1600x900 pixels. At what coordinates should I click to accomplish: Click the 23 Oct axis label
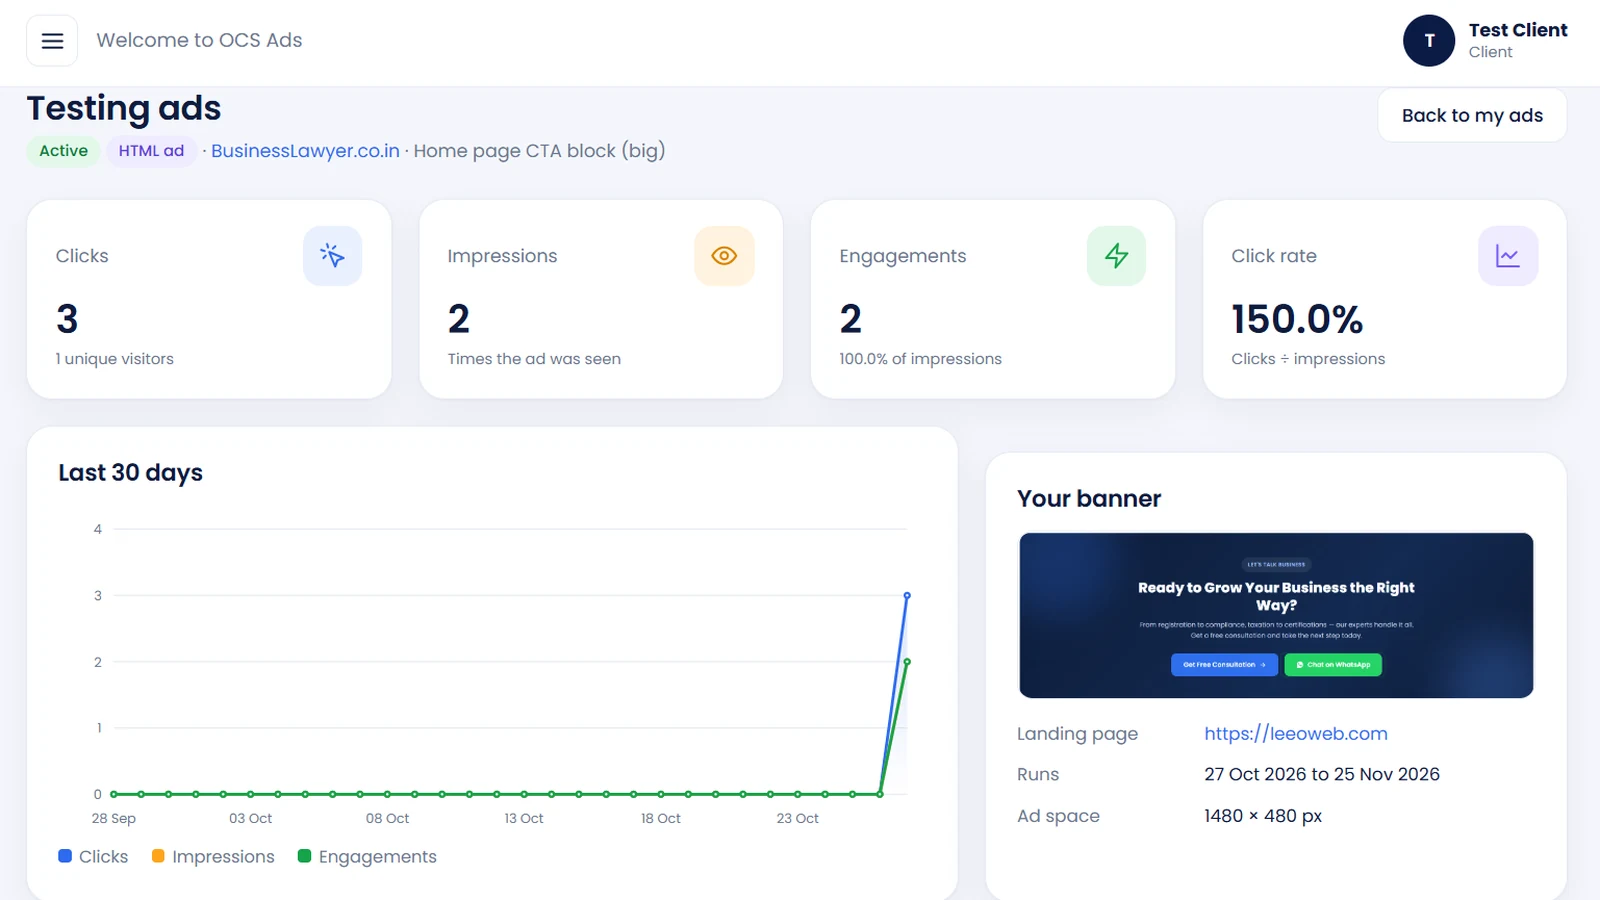pyautogui.click(x=797, y=818)
